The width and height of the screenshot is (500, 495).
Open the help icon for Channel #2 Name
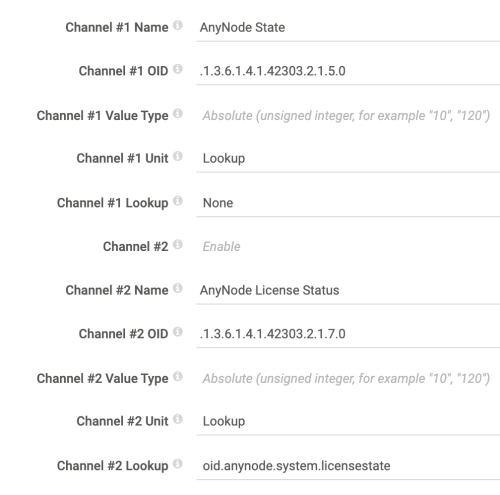tap(178, 288)
